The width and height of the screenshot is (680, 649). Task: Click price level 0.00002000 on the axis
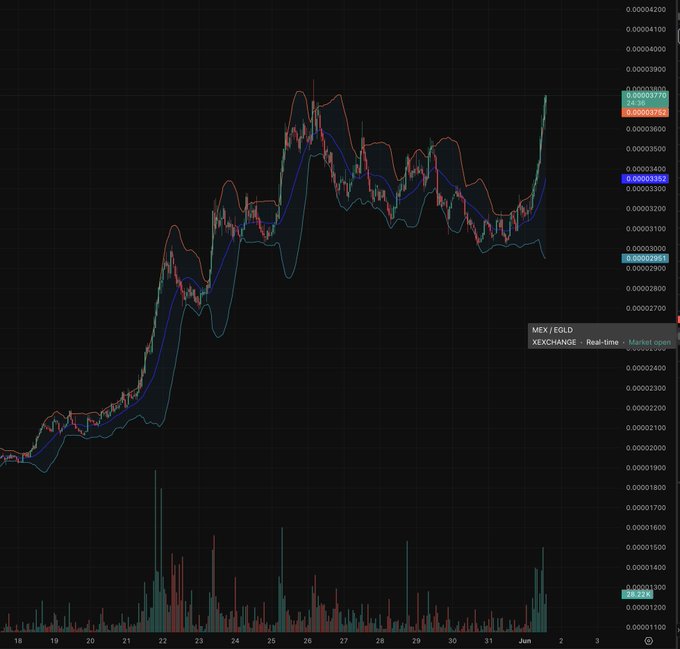coord(646,448)
